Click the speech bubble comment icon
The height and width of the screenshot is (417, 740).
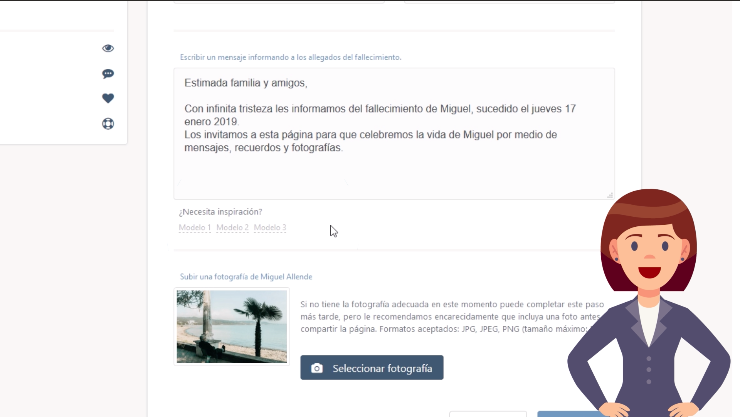(x=108, y=73)
